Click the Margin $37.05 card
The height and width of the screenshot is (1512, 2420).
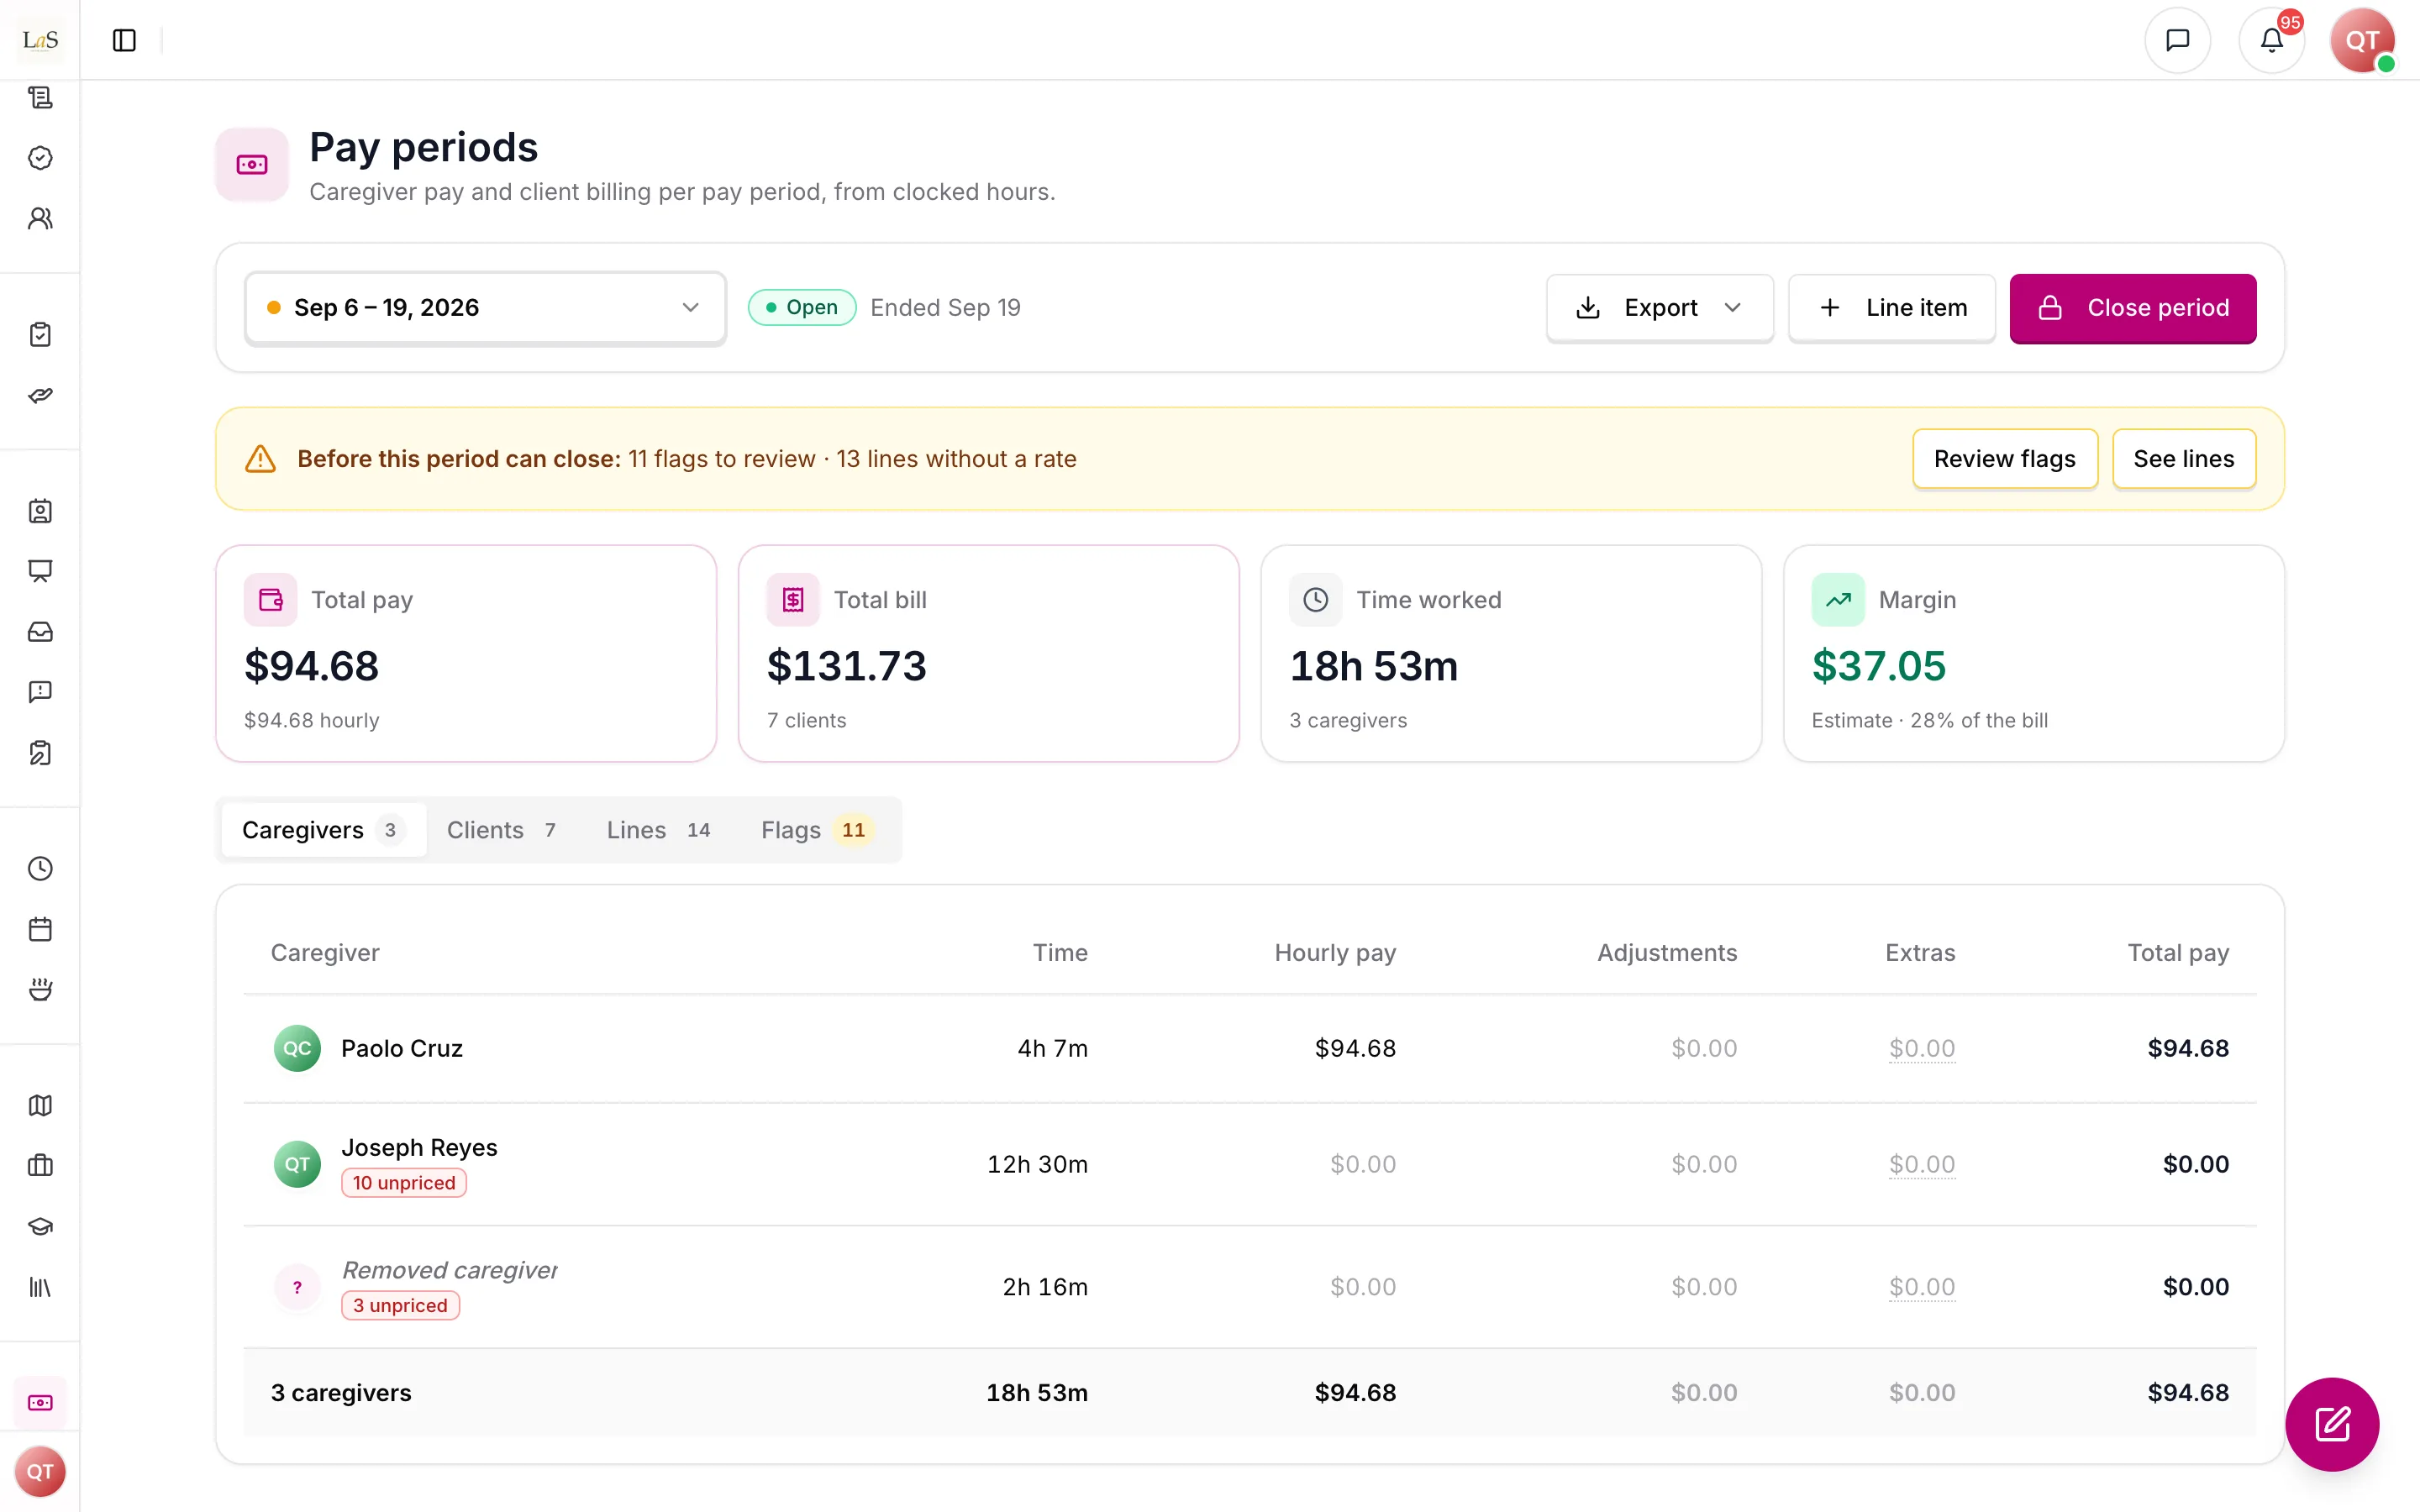coord(2033,653)
